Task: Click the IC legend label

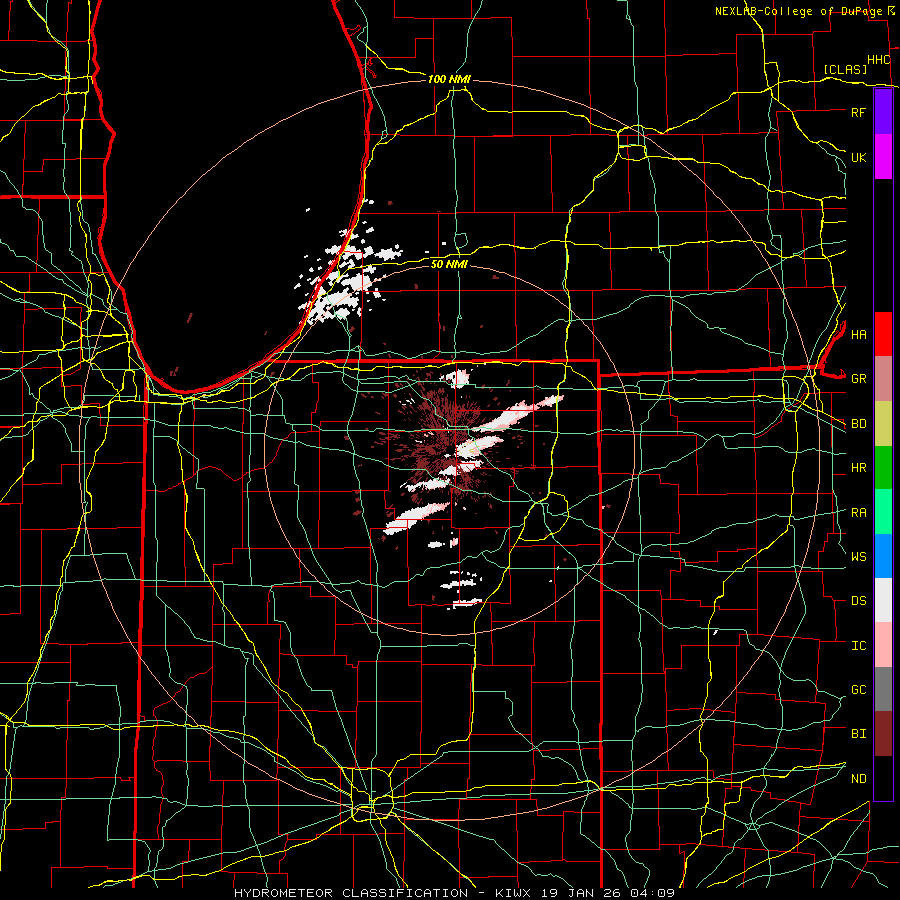Action: [x=858, y=645]
